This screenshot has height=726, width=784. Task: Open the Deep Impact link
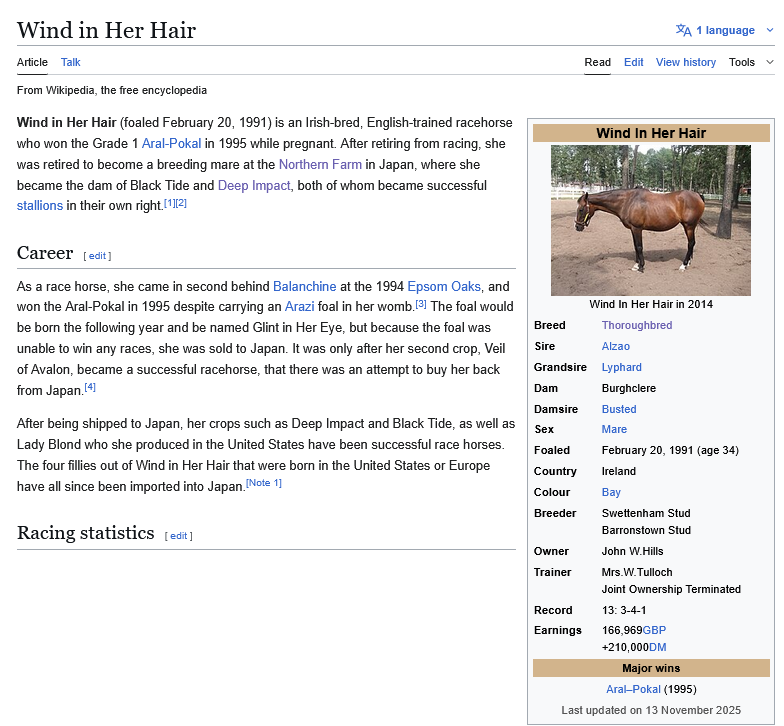[254, 186]
